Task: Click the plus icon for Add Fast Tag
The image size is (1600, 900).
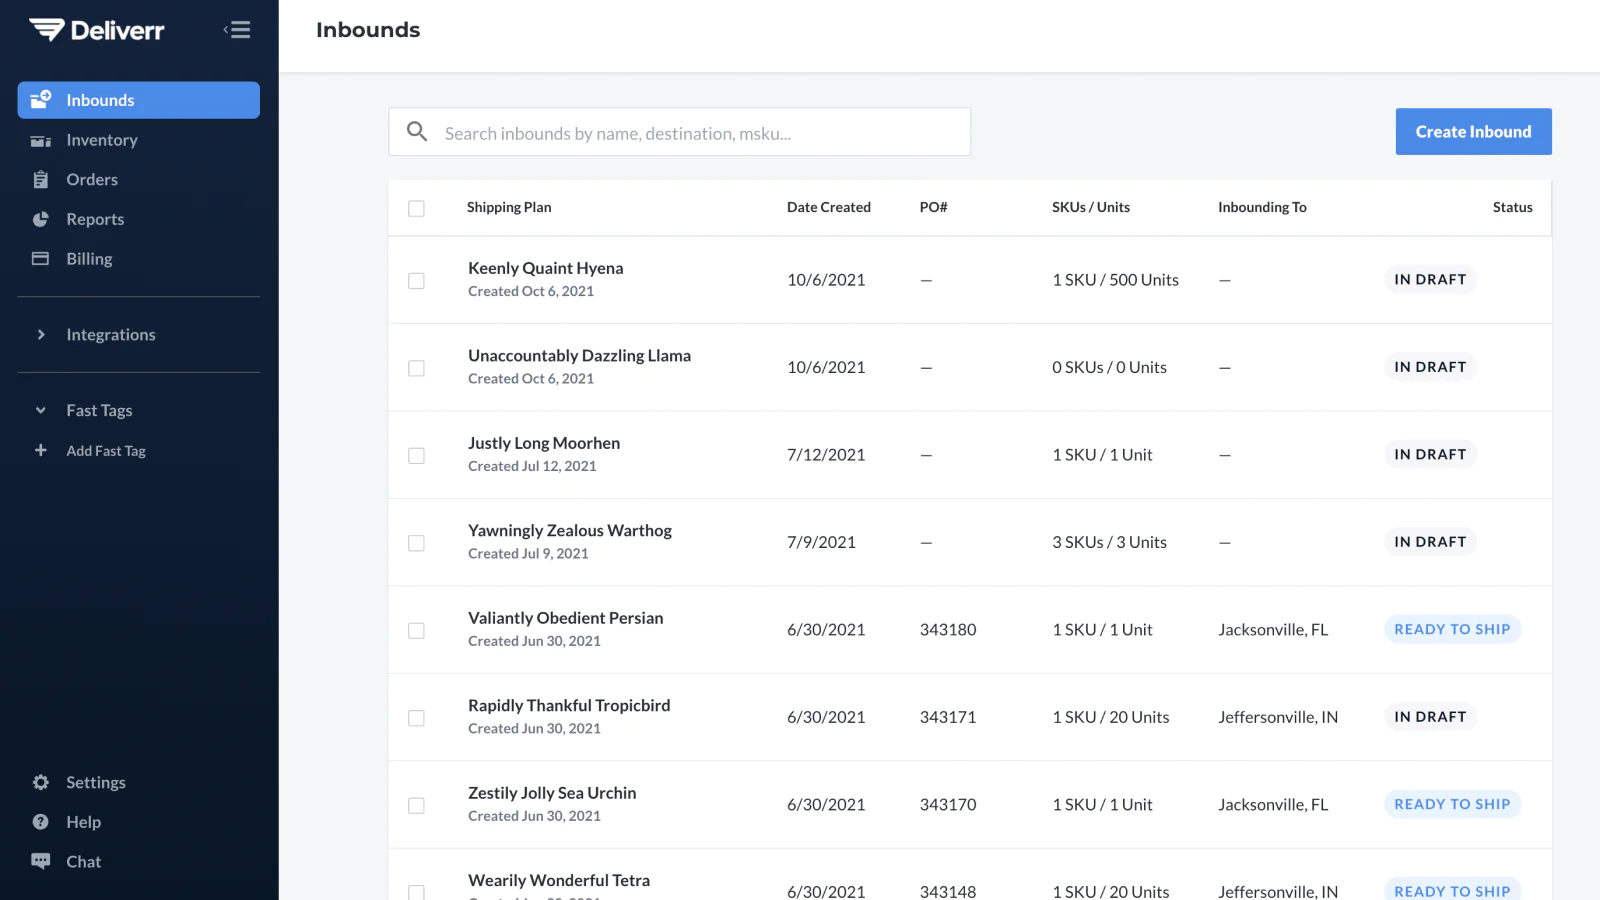Action: coord(41,451)
